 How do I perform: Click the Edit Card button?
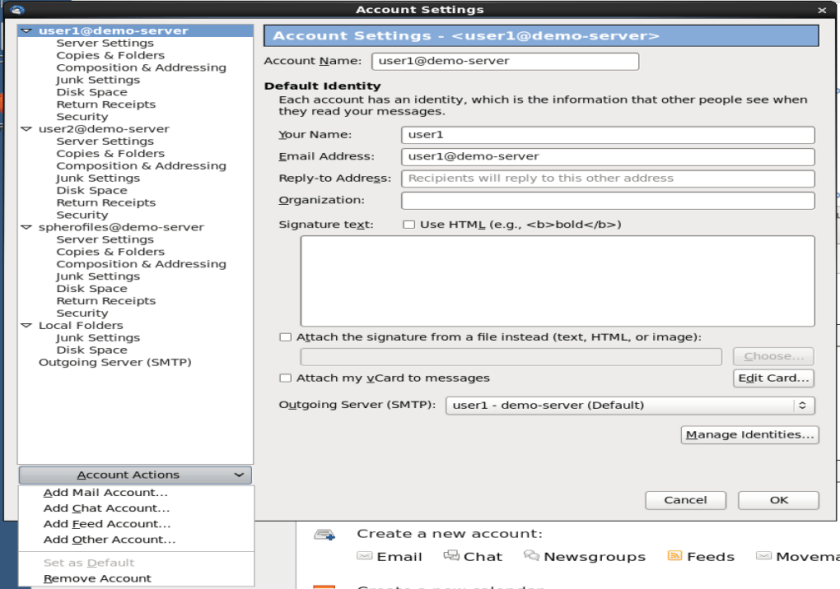click(773, 378)
